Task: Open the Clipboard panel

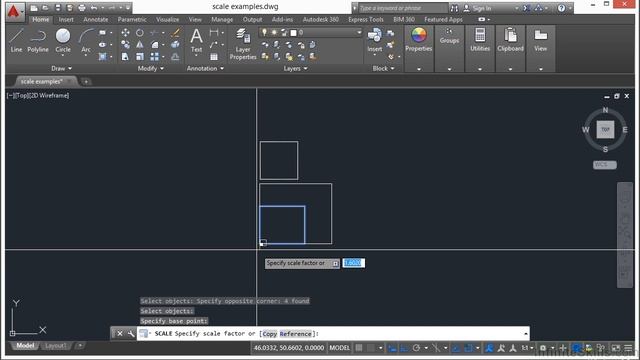Action: click(x=510, y=40)
